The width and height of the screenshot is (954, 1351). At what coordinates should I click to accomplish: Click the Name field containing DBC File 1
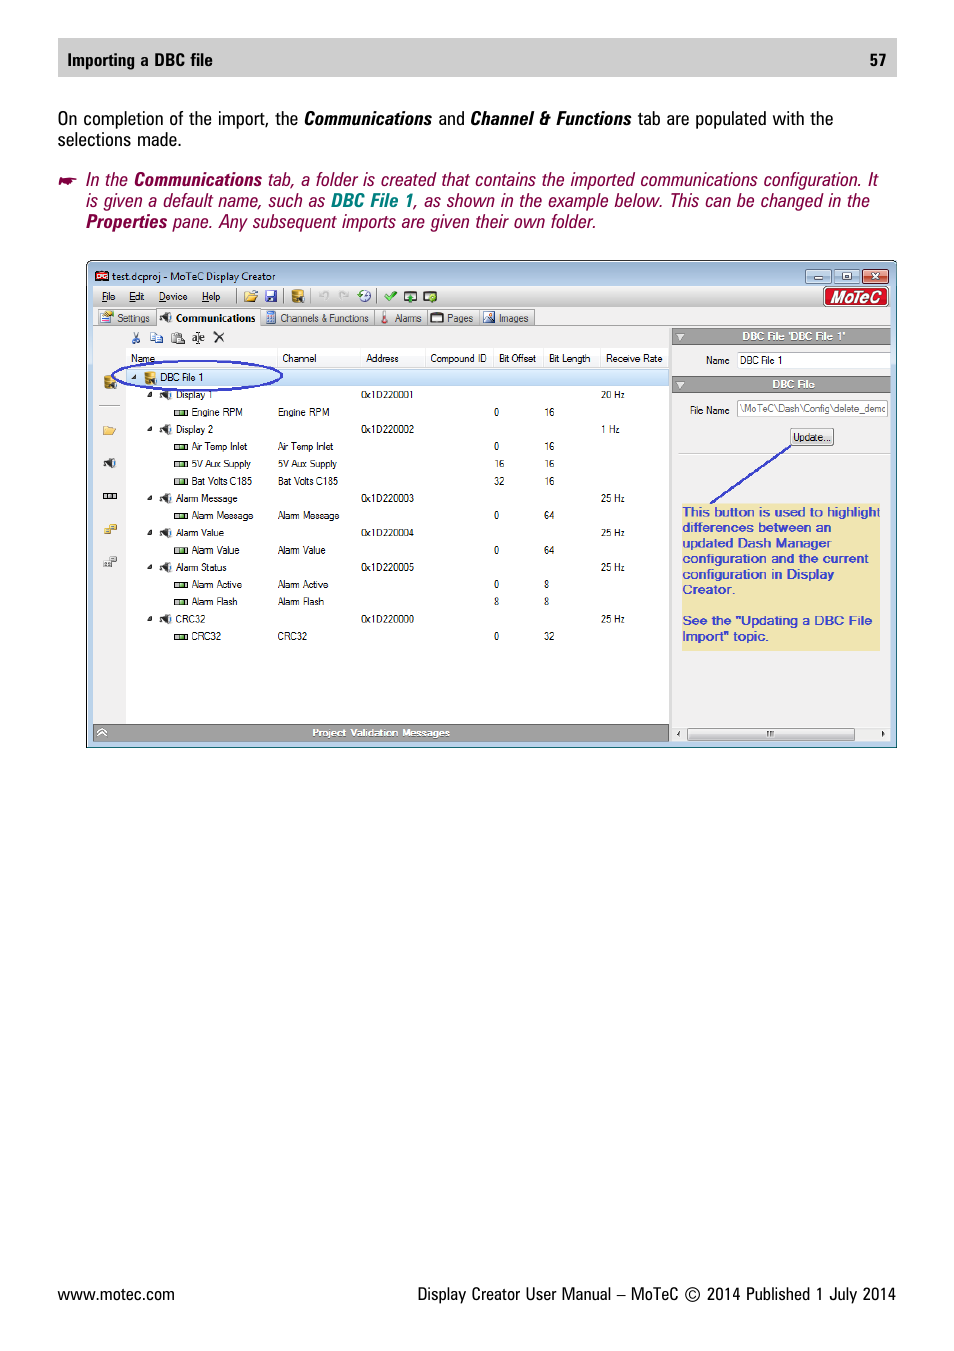[x=813, y=361]
